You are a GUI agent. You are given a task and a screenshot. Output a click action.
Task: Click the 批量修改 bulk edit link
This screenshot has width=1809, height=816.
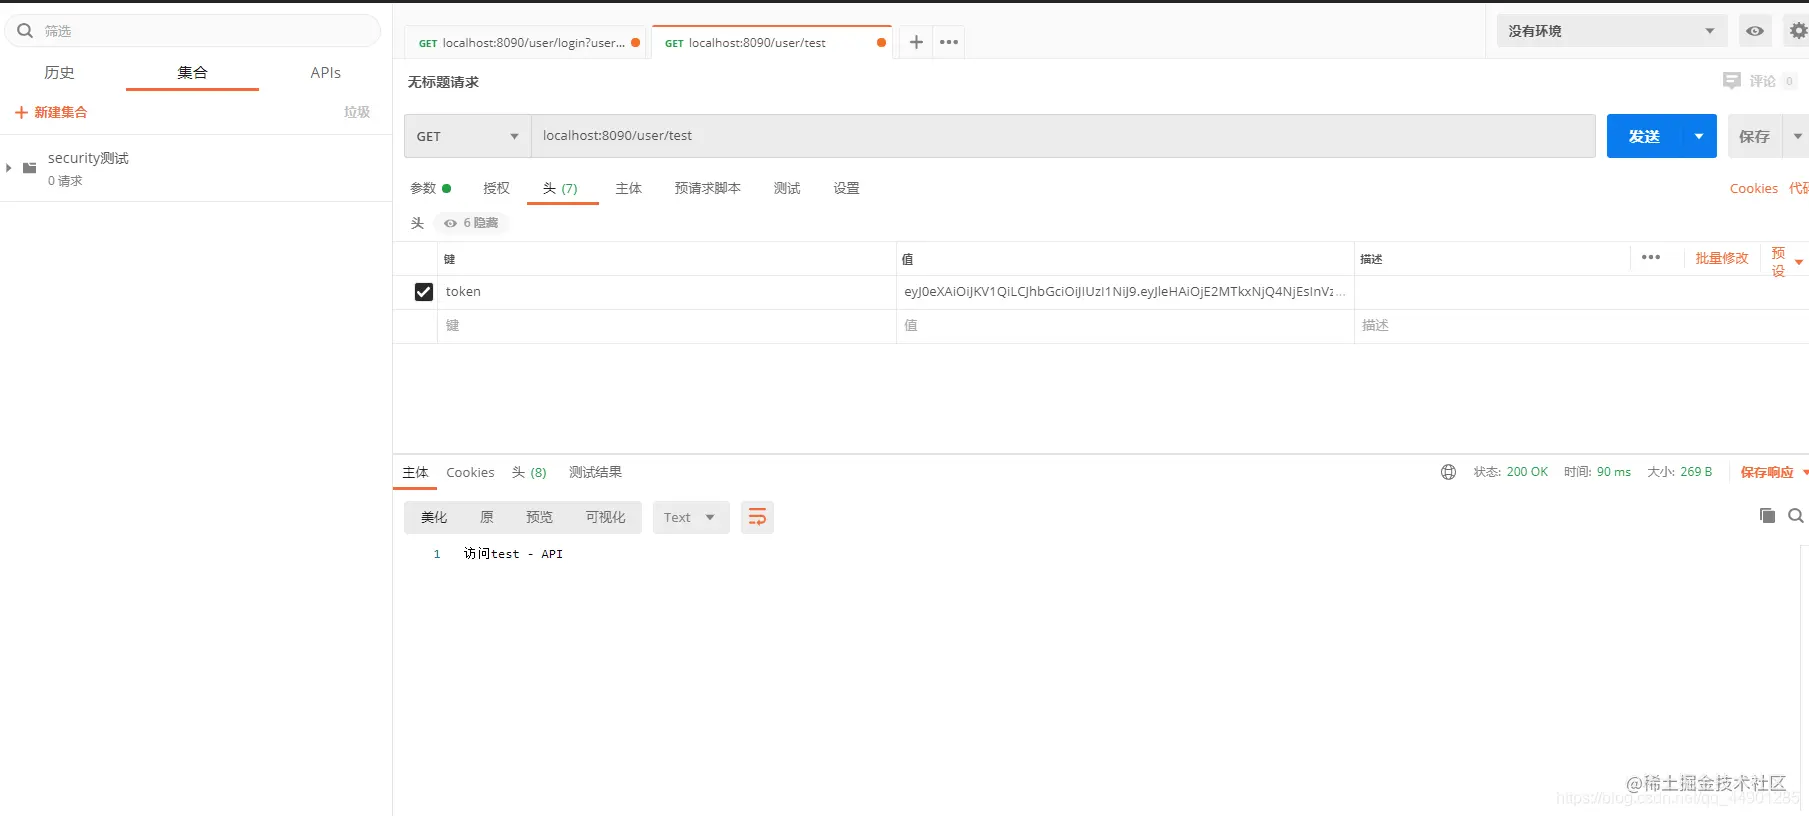[x=1722, y=258]
